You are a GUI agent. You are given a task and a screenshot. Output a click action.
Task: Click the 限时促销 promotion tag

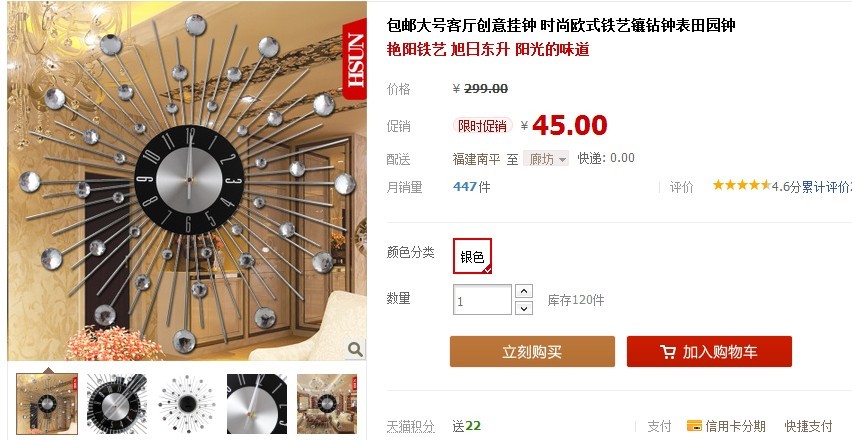(x=482, y=126)
